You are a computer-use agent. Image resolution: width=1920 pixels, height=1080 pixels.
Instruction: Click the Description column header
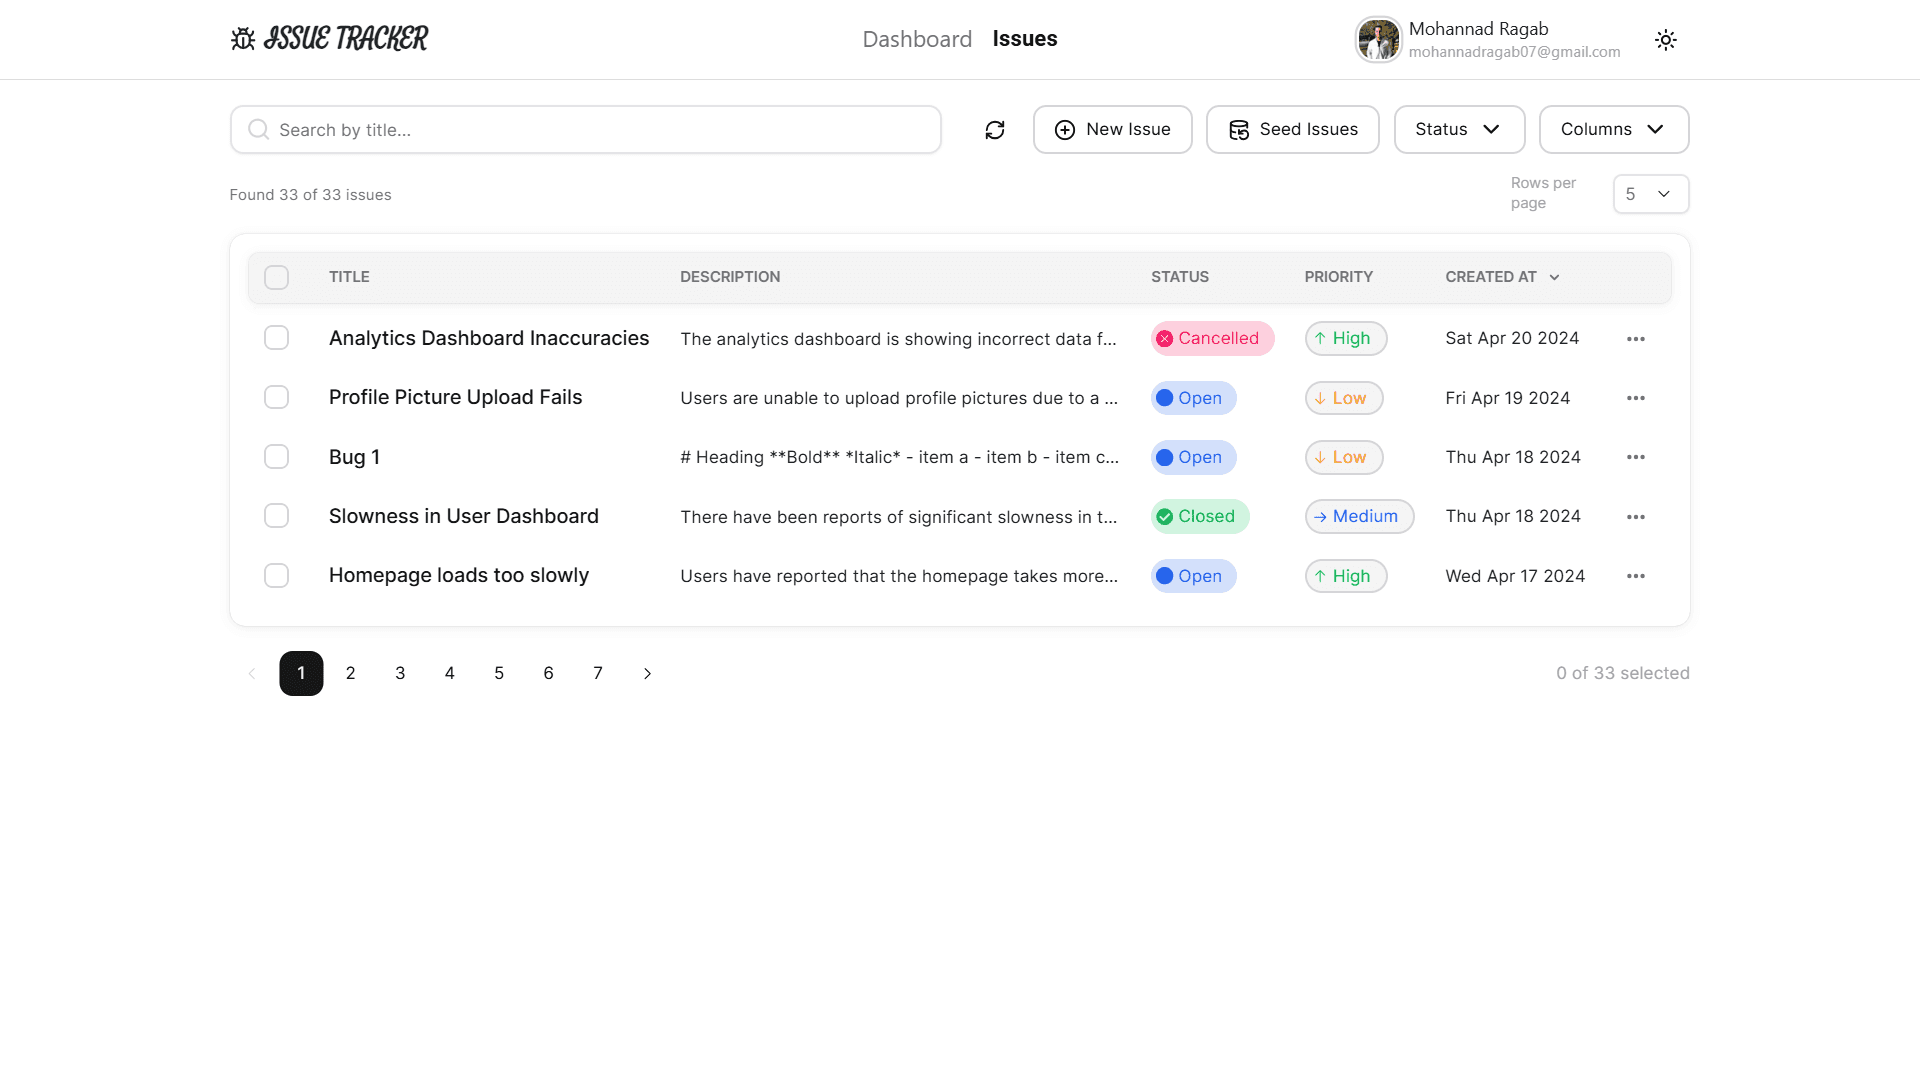[x=730, y=277]
